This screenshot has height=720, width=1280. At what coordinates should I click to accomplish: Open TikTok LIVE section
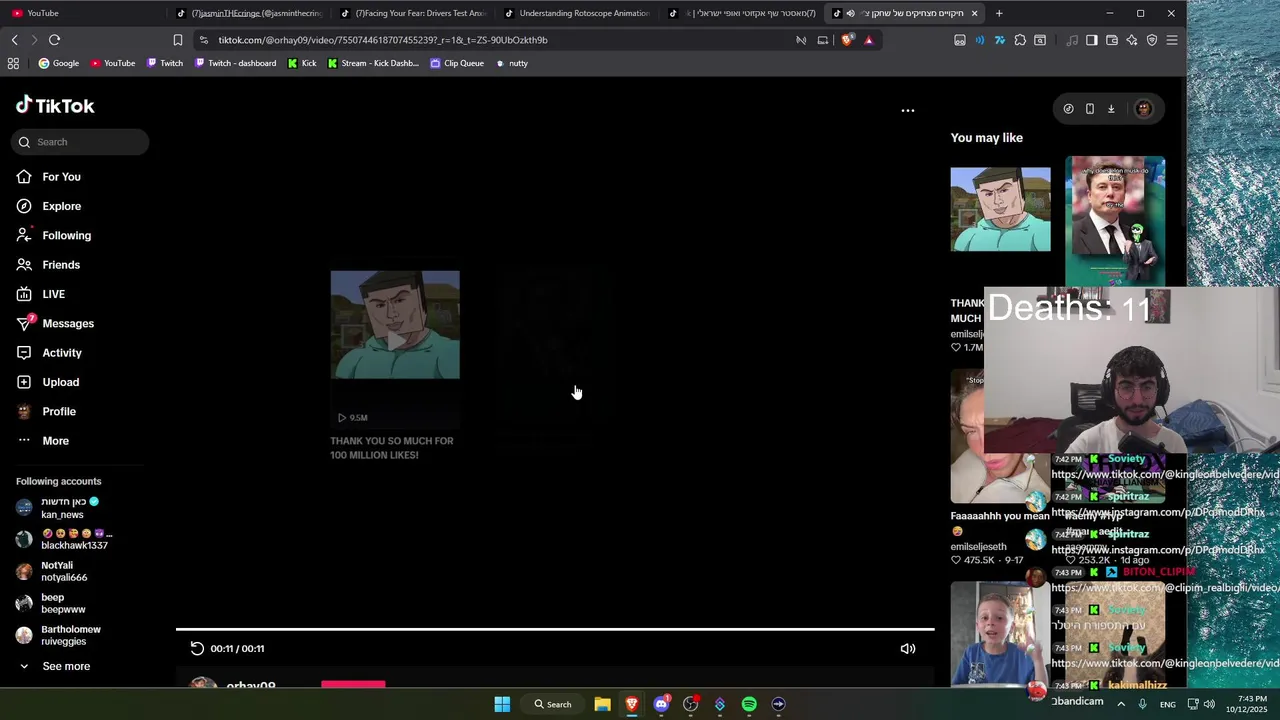tap(40, 294)
